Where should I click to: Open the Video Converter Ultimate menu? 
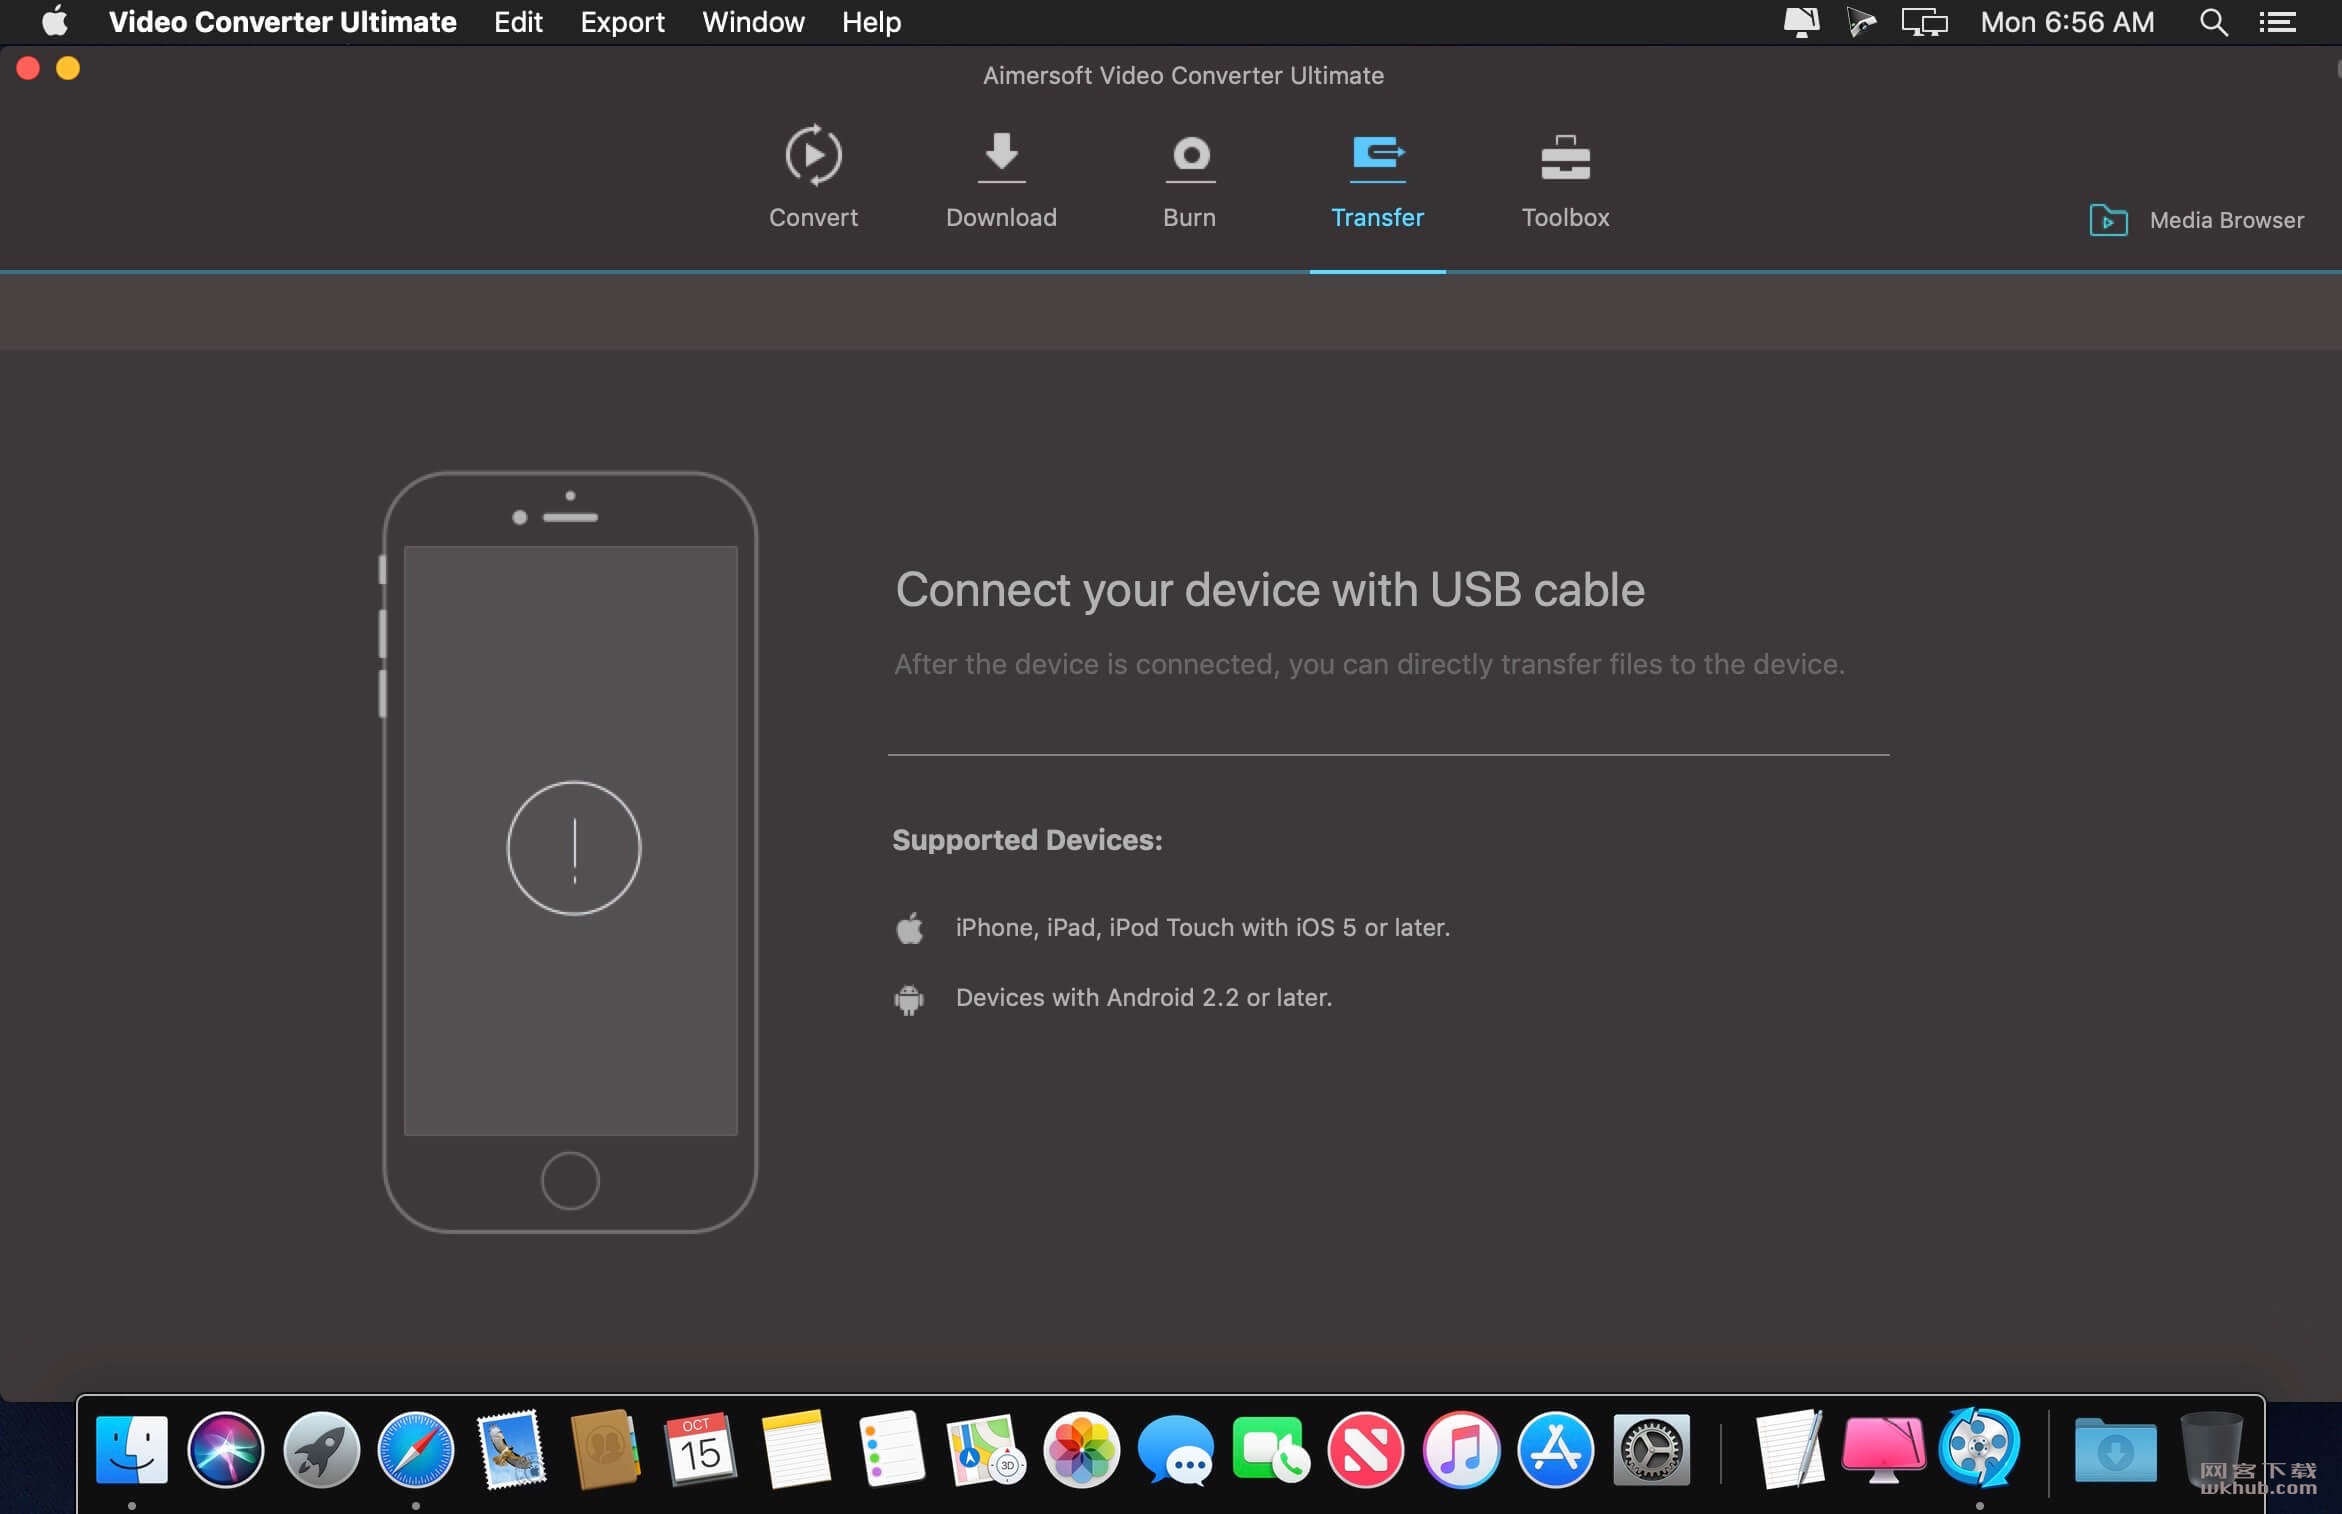[282, 22]
